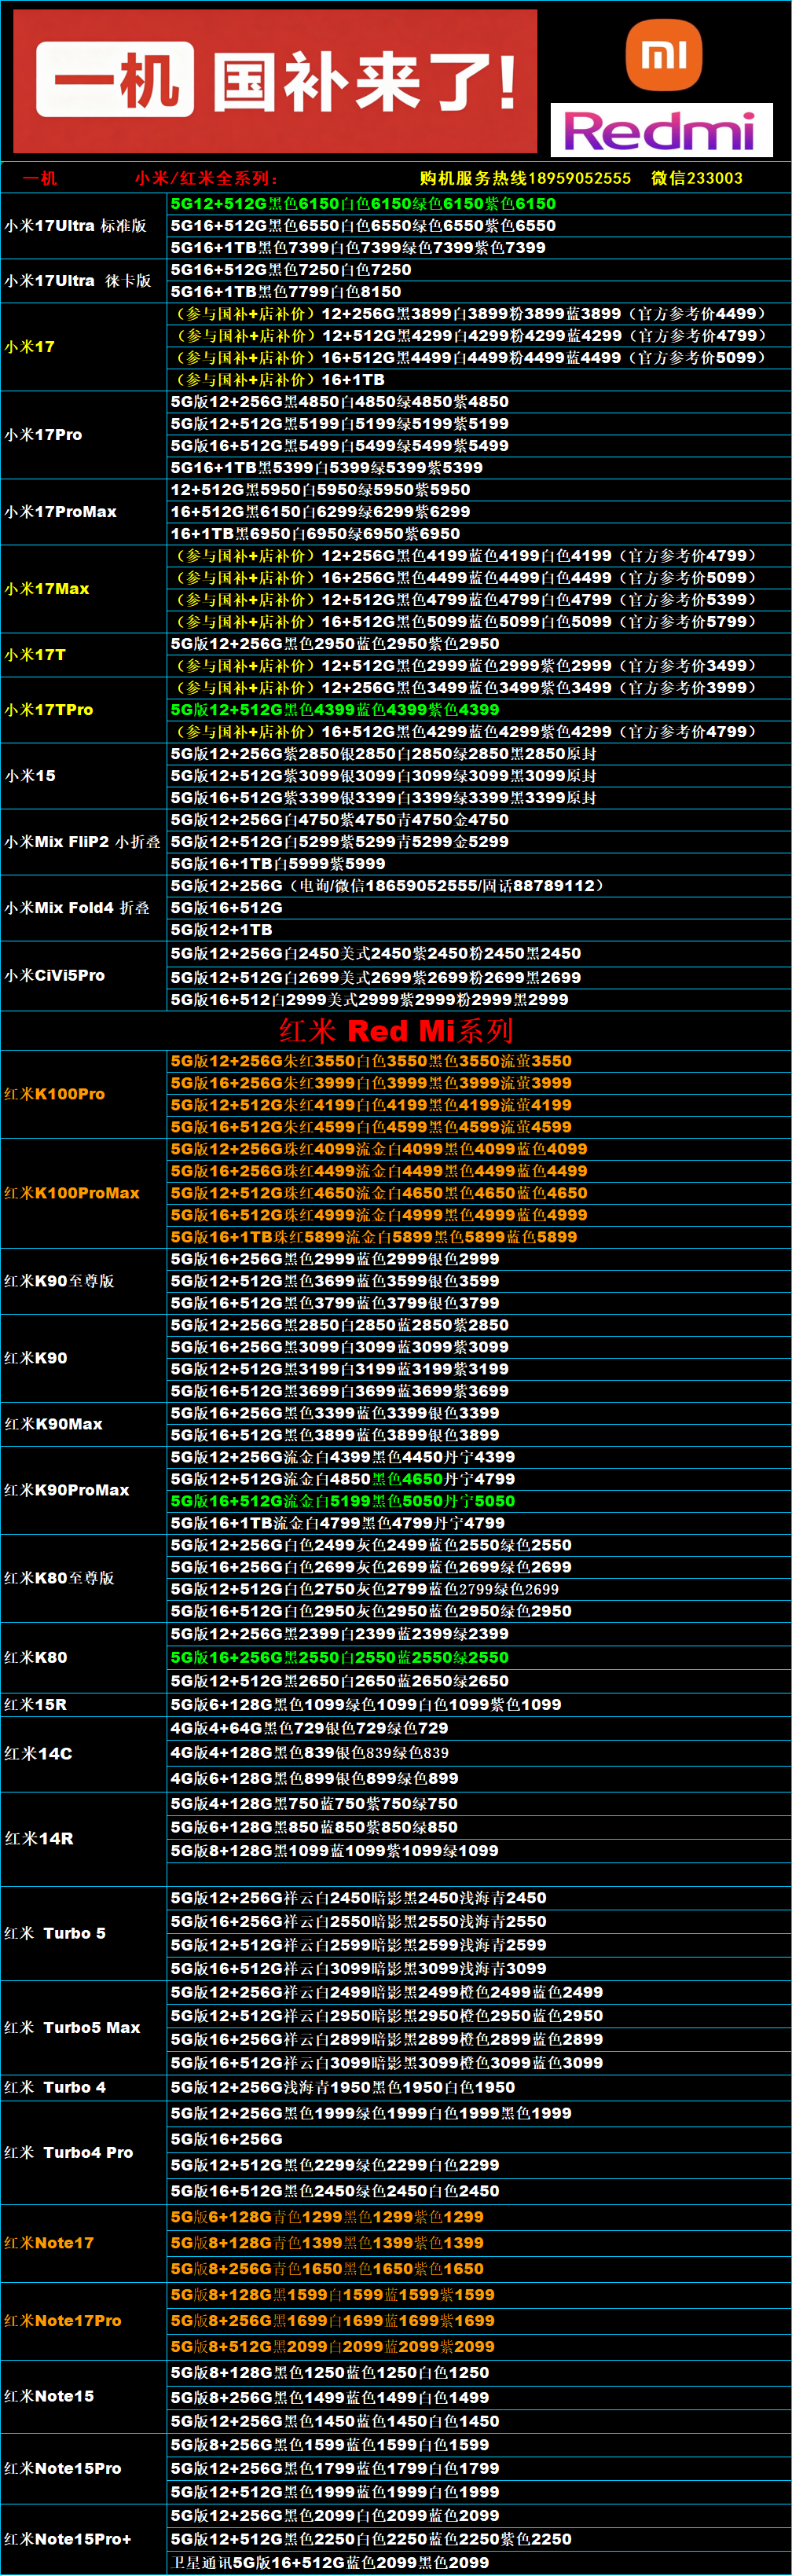Click the red '一机 国补来了!' banner

pos(275,81)
